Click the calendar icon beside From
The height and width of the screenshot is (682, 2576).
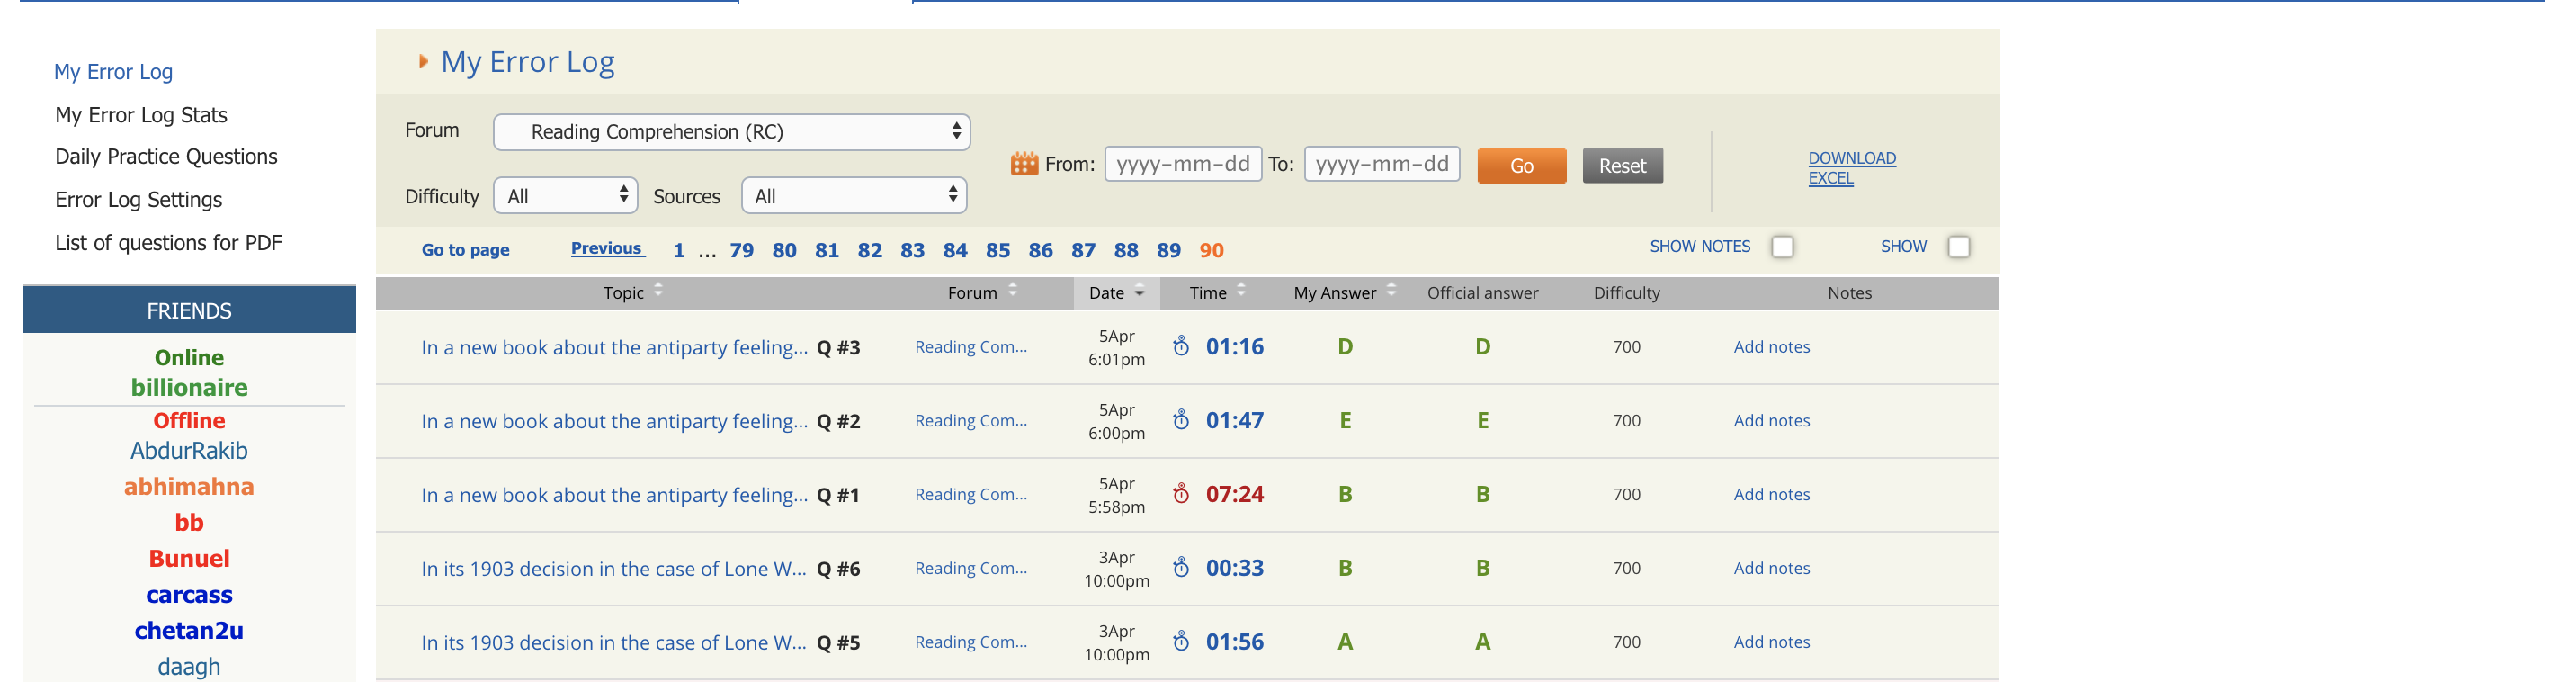pyautogui.click(x=1024, y=164)
